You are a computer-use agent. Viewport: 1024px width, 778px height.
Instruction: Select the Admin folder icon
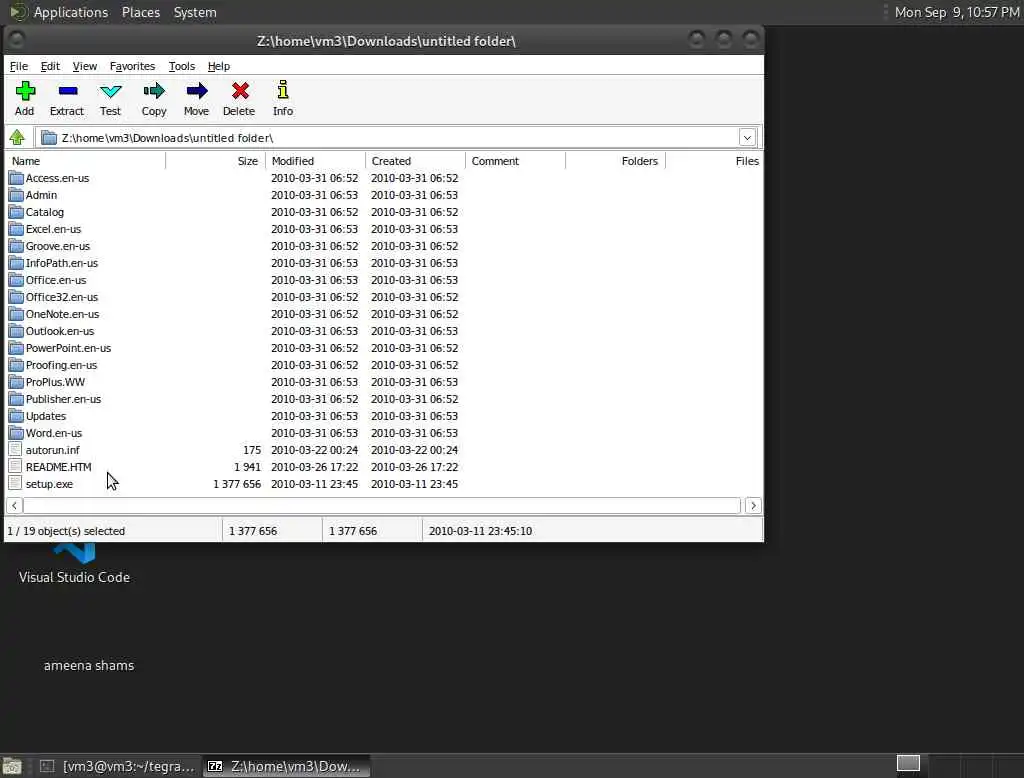click(x=16, y=195)
